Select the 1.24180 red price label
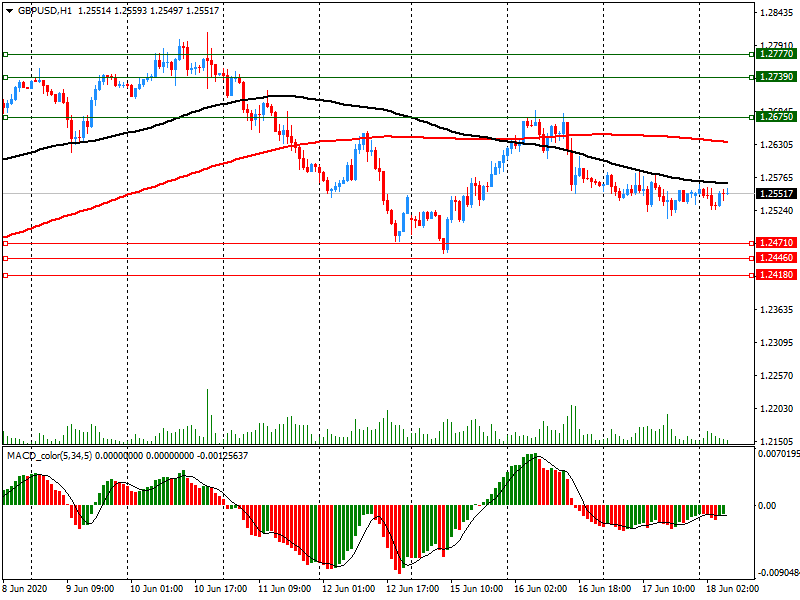The height and width of the screenshot is (600, 800). 776,275
